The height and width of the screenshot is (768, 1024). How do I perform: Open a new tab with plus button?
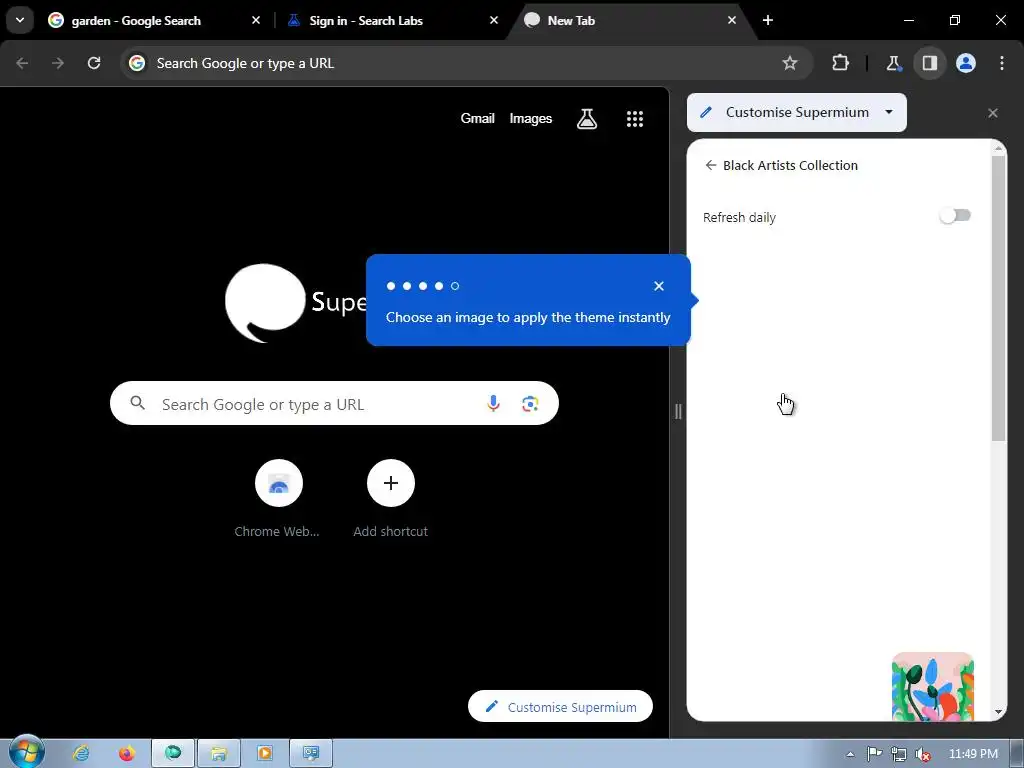pyautogui.click(x=768, y=20)
